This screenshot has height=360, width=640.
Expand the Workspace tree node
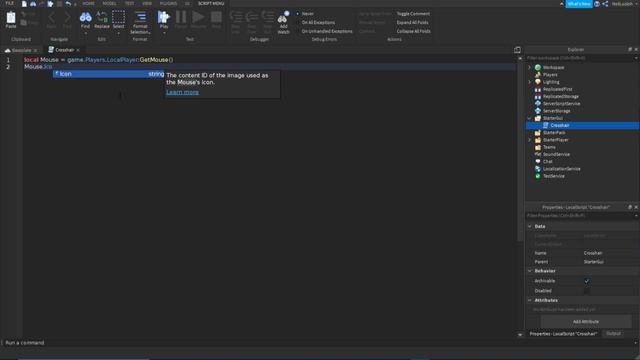pyautogui.click(x=530, y=67)
